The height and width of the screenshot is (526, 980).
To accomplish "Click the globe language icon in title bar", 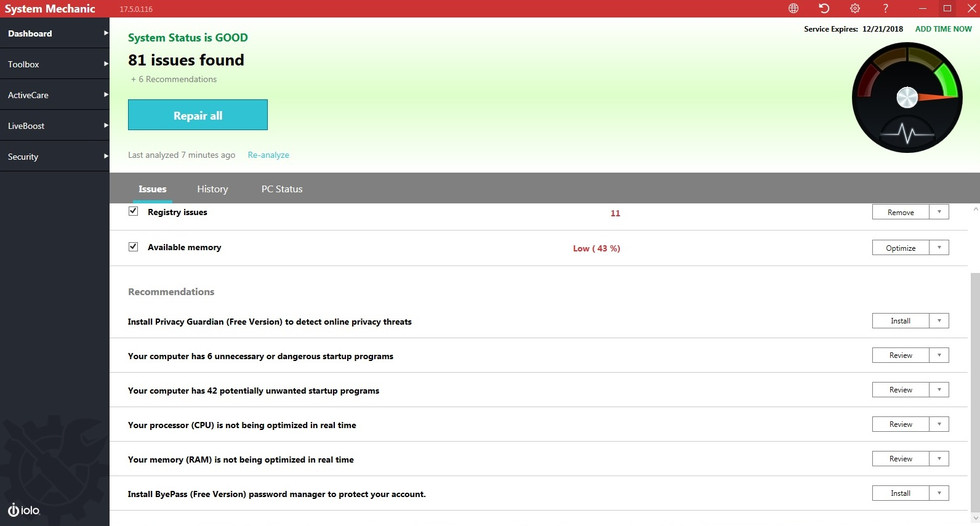I will point(793,9).
